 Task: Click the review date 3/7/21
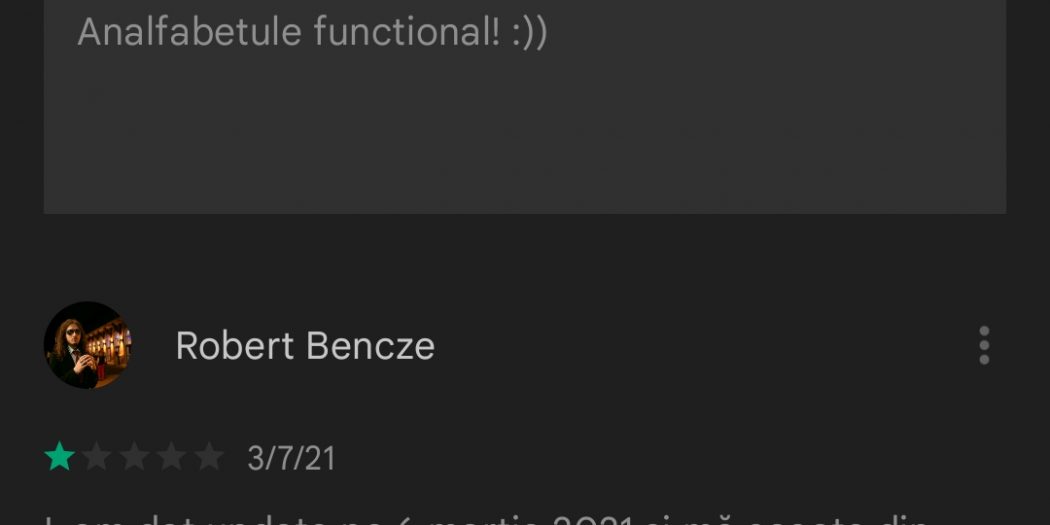click(x=291, y=459)
